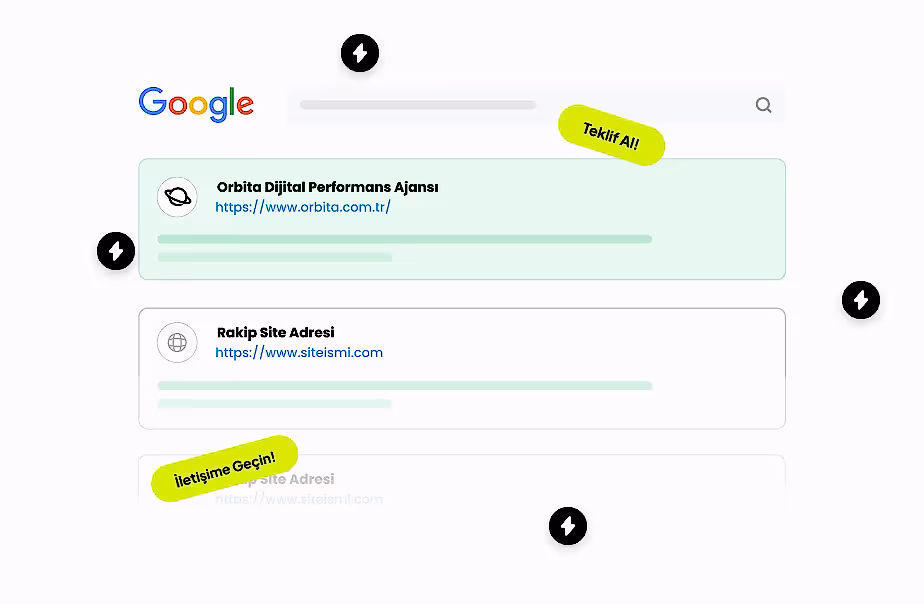Image resolution: width=924 pixels, height=604 pixels.
Task: Select the lightning badge right of the Rakip card
Action: pyautogui.click(x=860, y=299)
